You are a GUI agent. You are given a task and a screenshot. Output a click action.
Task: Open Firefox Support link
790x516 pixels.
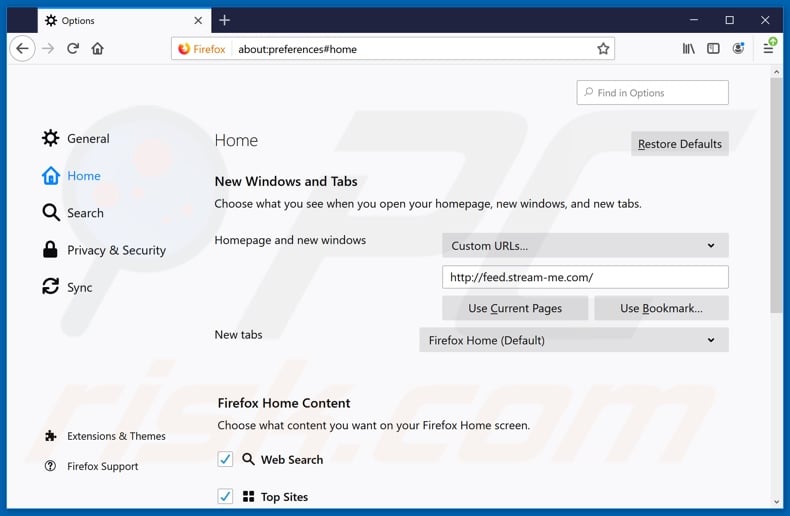click(x=91, y=466)
